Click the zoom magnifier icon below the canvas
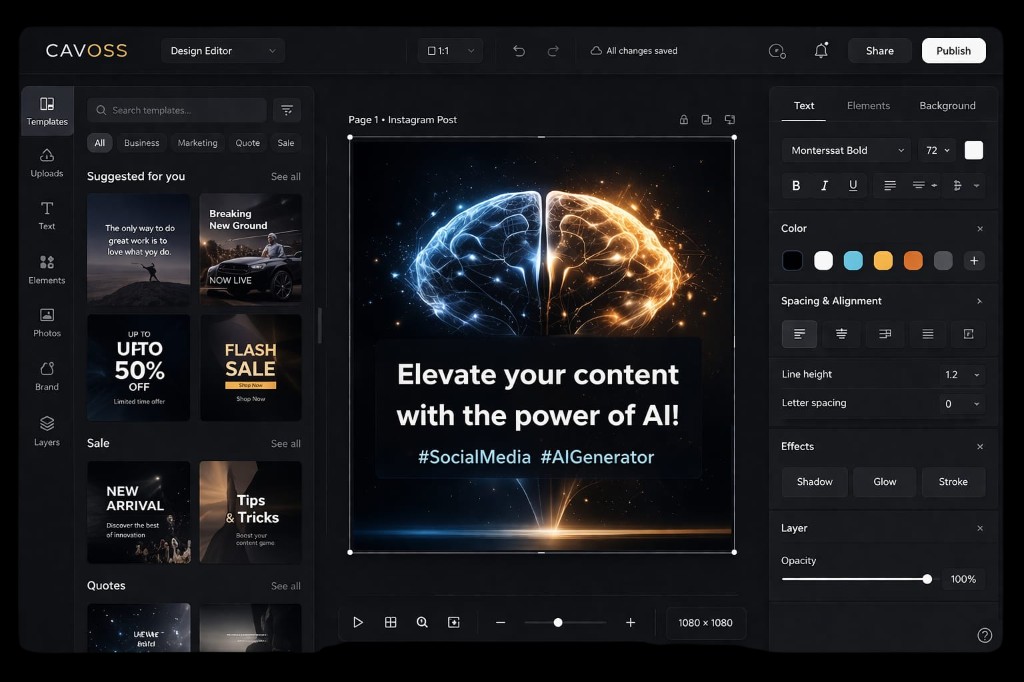1024x682 pixels. (x=422, y=621)
